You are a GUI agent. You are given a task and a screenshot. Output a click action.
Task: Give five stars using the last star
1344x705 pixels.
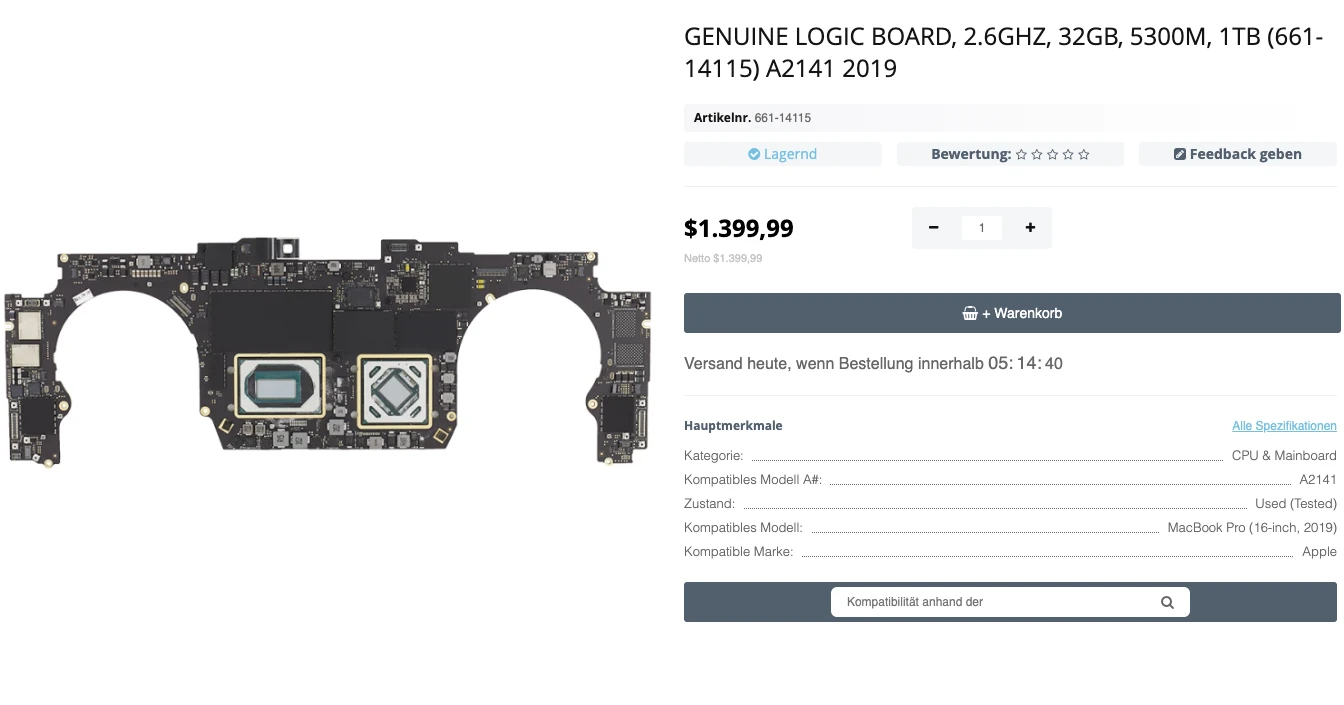click(1084, 155)
